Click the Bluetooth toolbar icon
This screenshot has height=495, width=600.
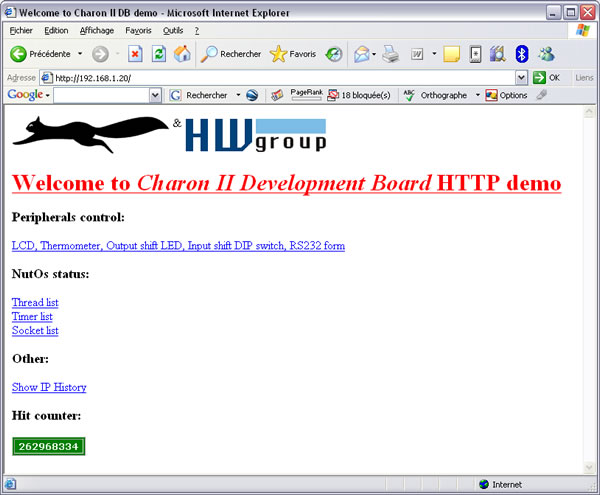coord(521,54)
